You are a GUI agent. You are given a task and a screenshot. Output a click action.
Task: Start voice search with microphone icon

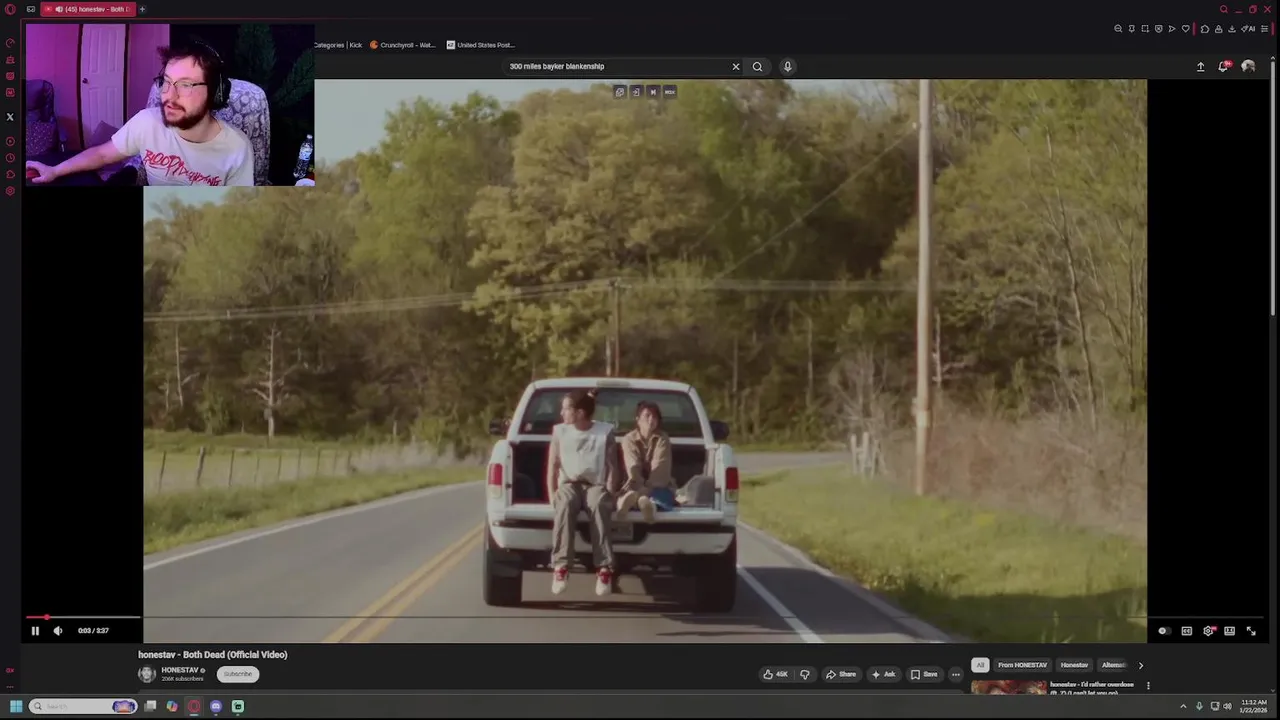788,67
